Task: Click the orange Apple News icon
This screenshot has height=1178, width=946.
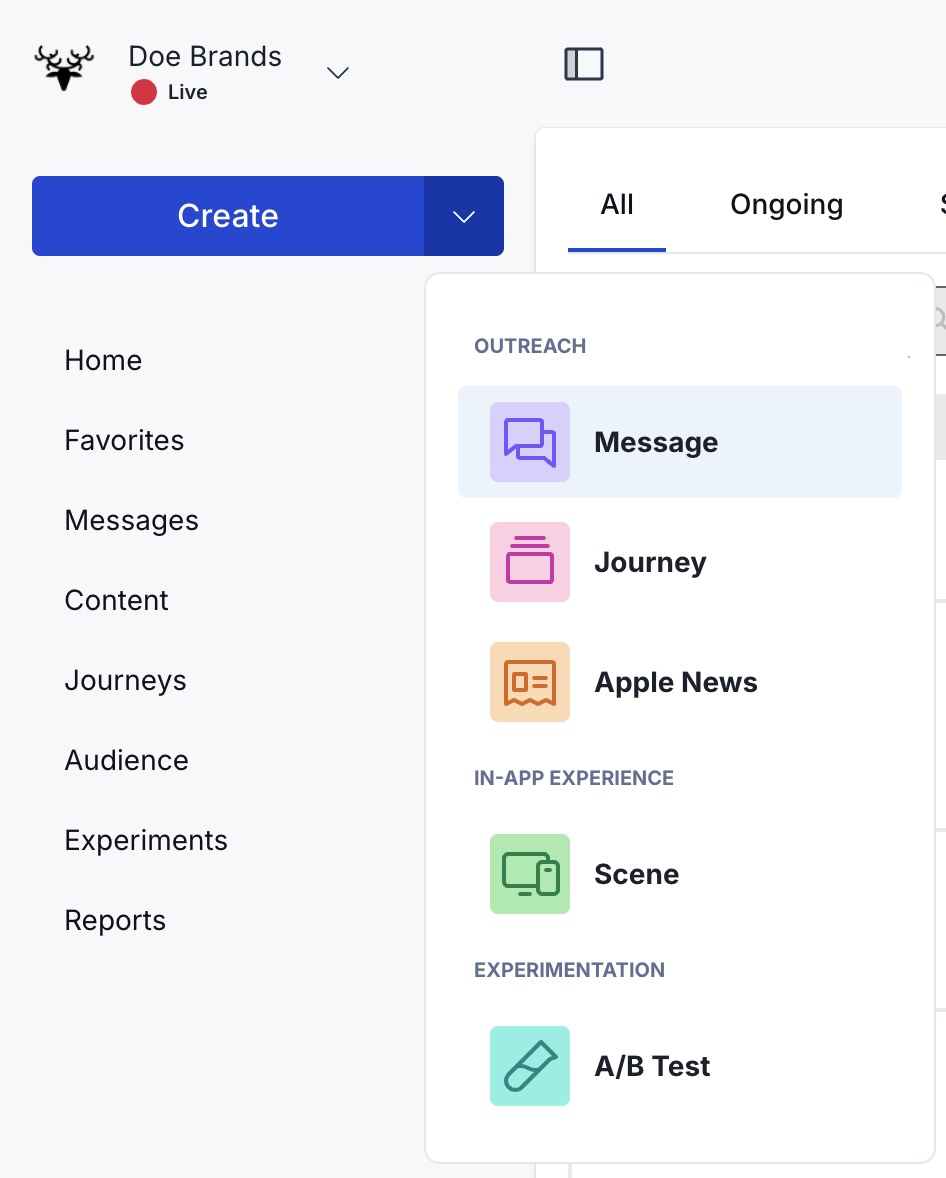Action: point(530,682)
